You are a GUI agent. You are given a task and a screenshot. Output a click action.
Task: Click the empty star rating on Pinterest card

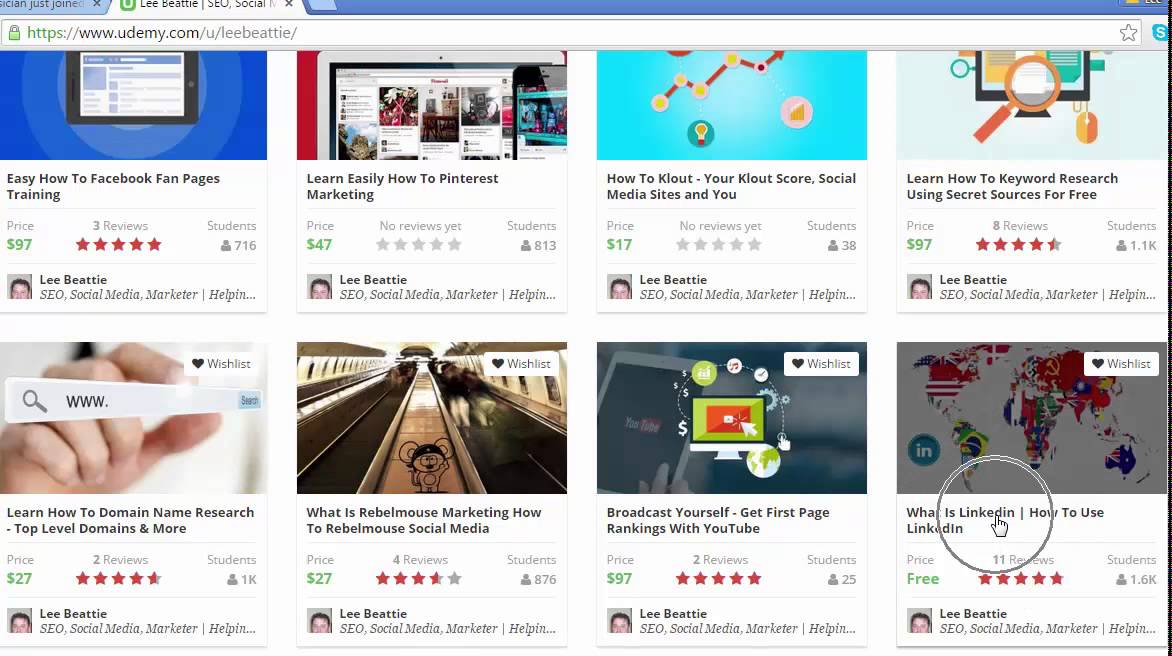419,244
